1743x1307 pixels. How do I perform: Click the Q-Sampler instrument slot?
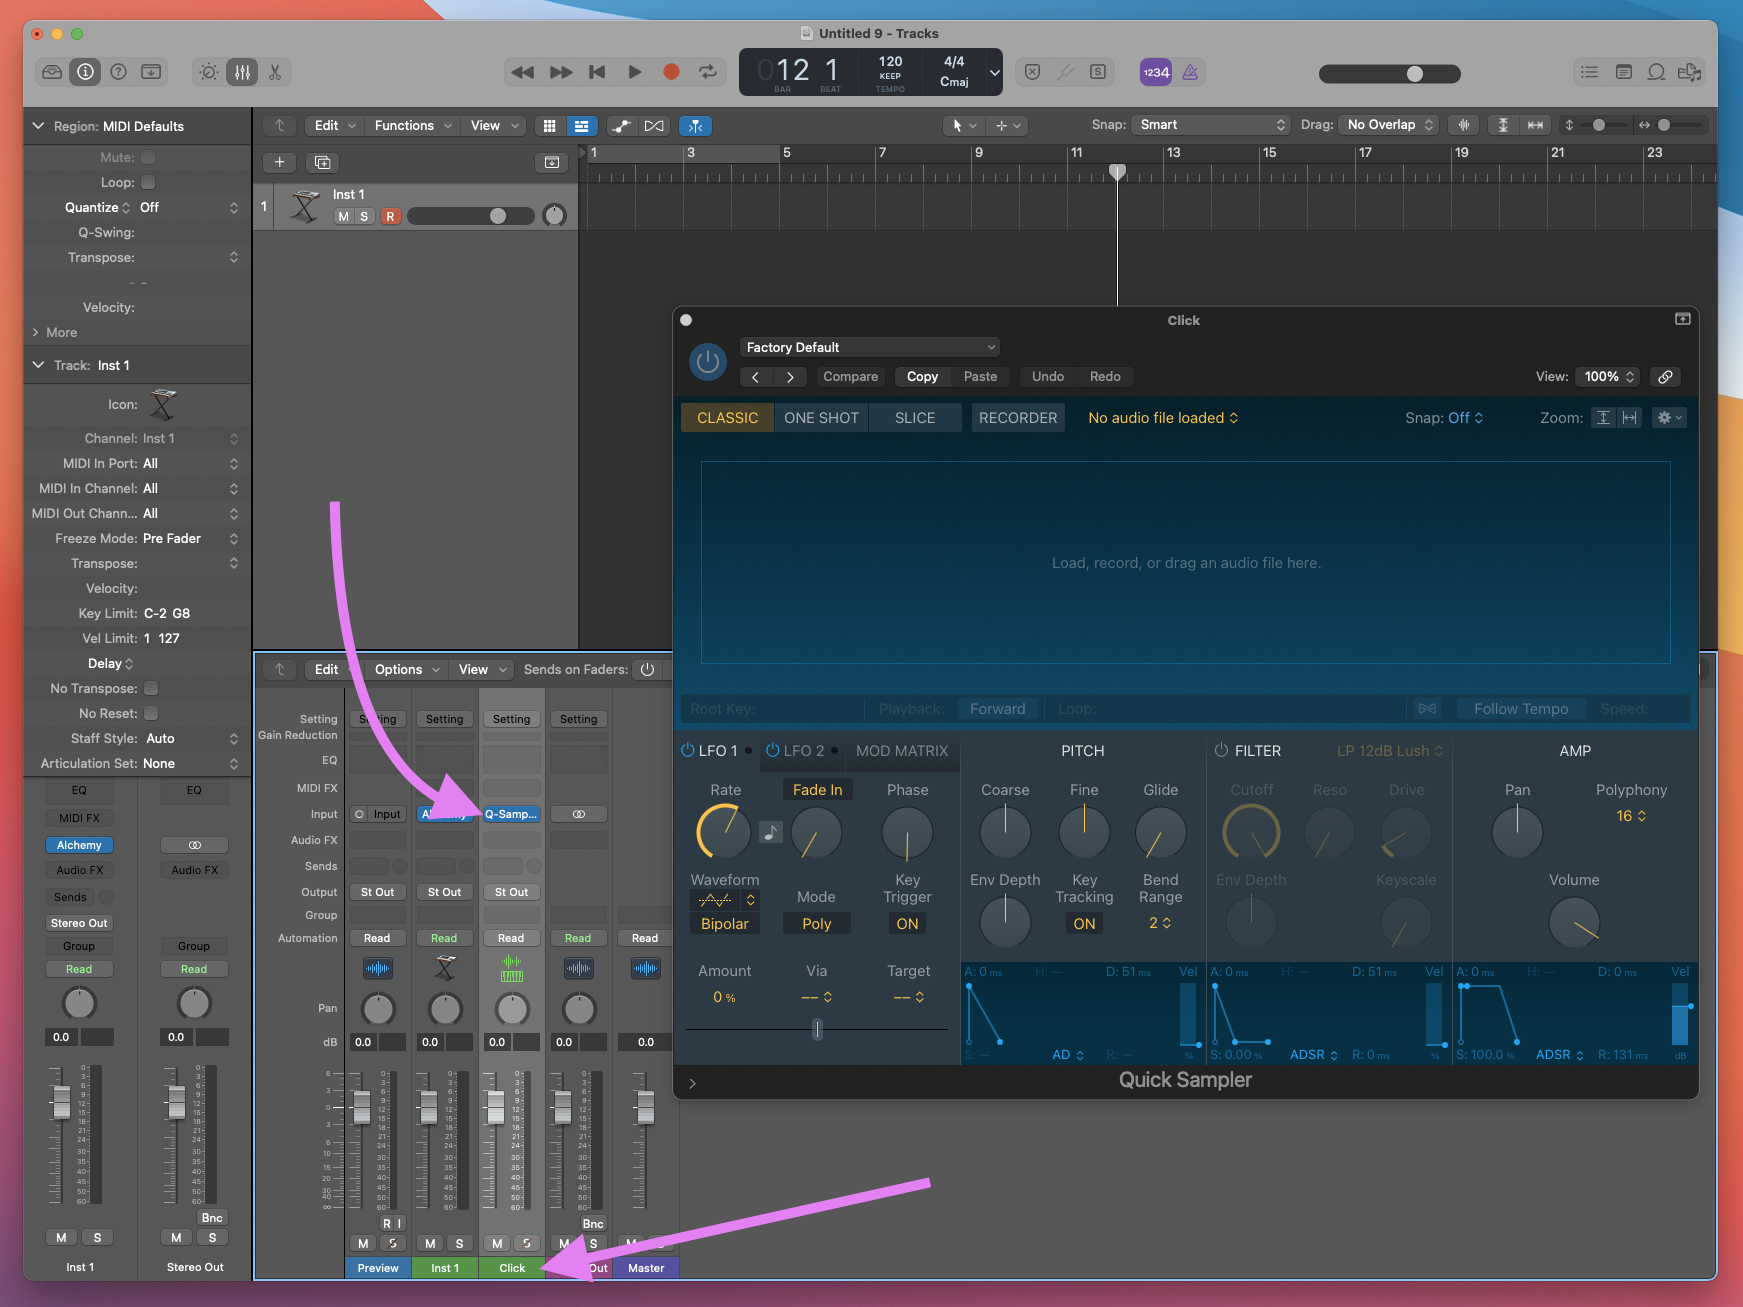point(511,814)
